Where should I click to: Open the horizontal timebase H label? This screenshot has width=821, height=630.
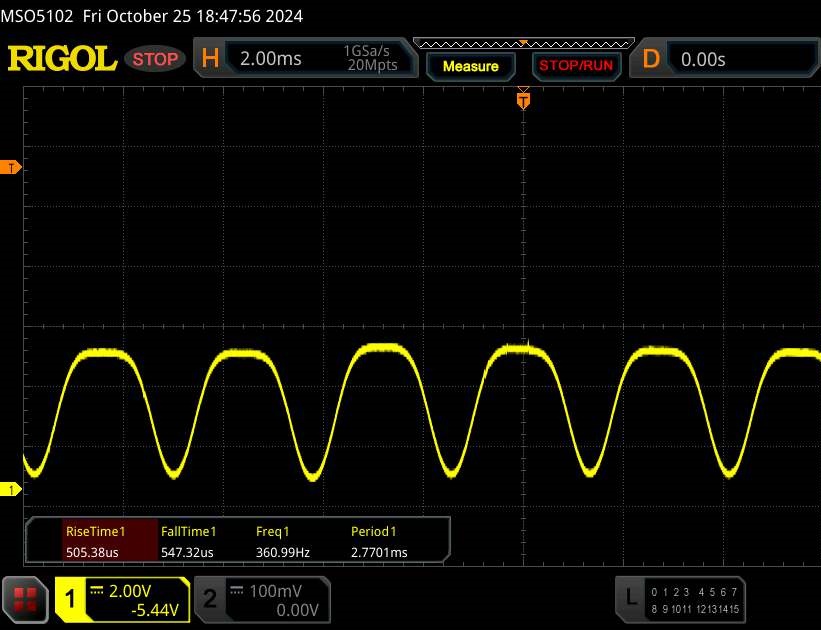[210, 58]
